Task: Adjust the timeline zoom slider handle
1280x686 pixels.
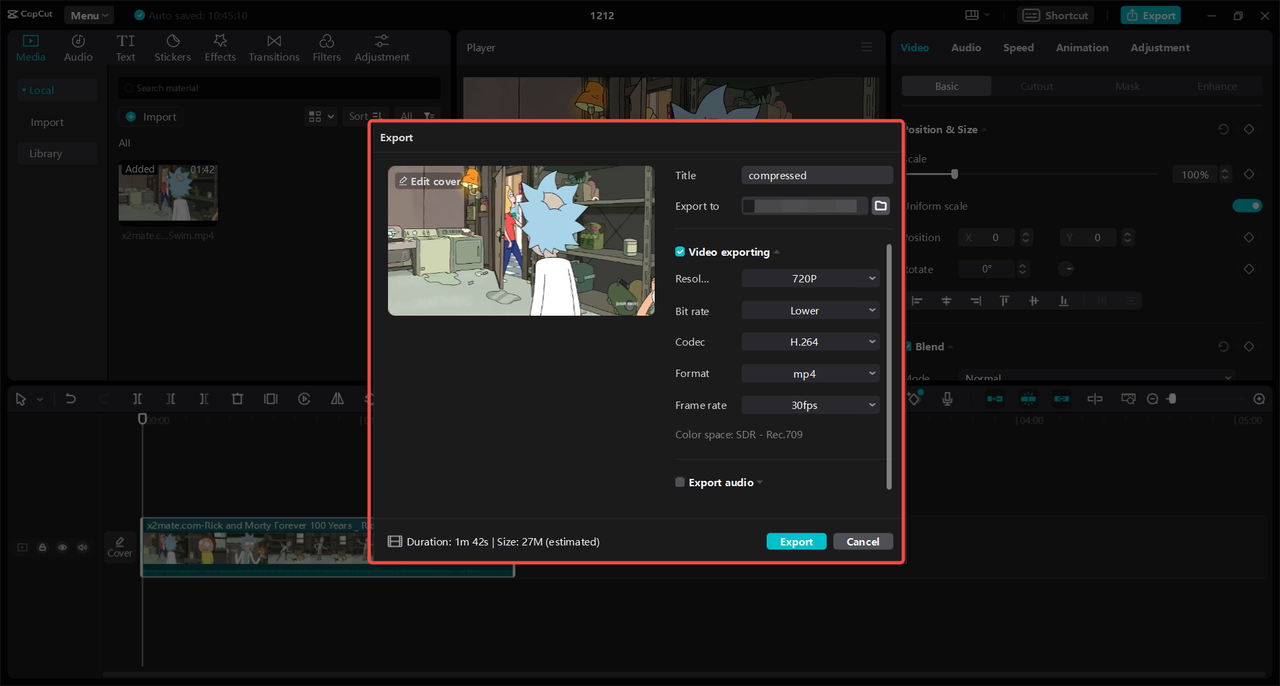Action: click(1172, 399)
